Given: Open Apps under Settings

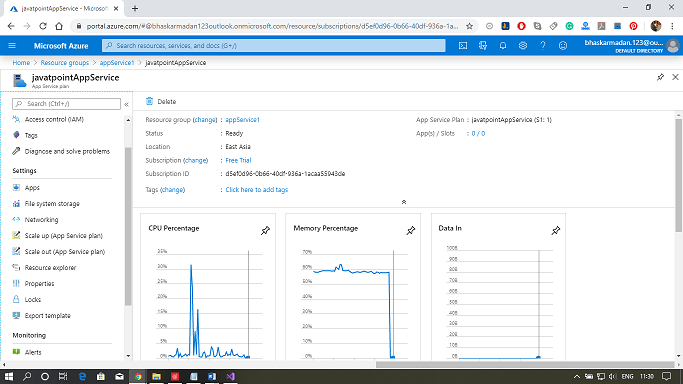Looking at the screenshot, I should coord(32,188).
